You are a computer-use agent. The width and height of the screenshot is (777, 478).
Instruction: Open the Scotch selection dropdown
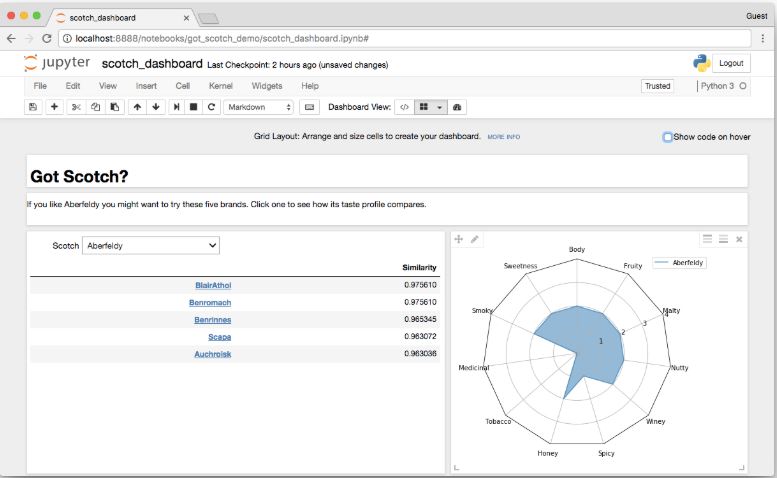tap(151, 246)
